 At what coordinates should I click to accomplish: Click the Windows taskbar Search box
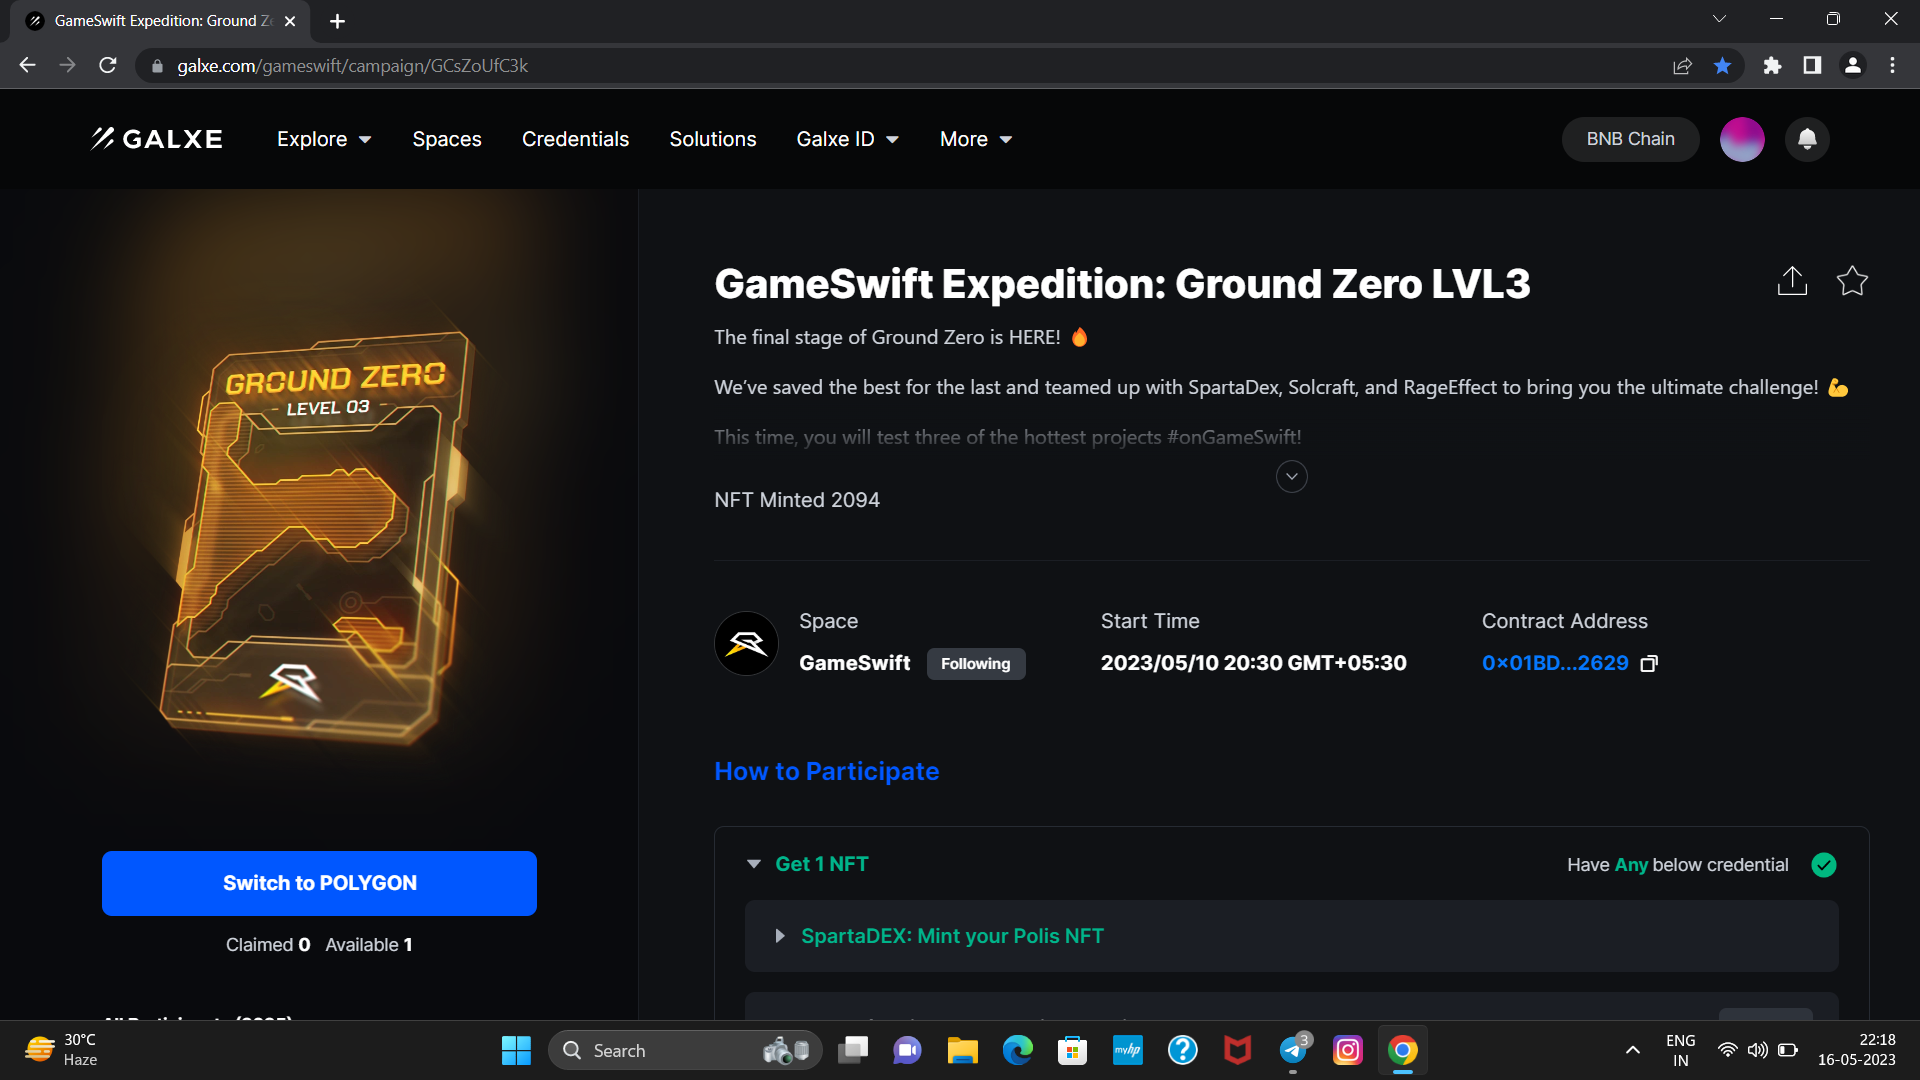pyautogui.click(x=685, y=1050)
